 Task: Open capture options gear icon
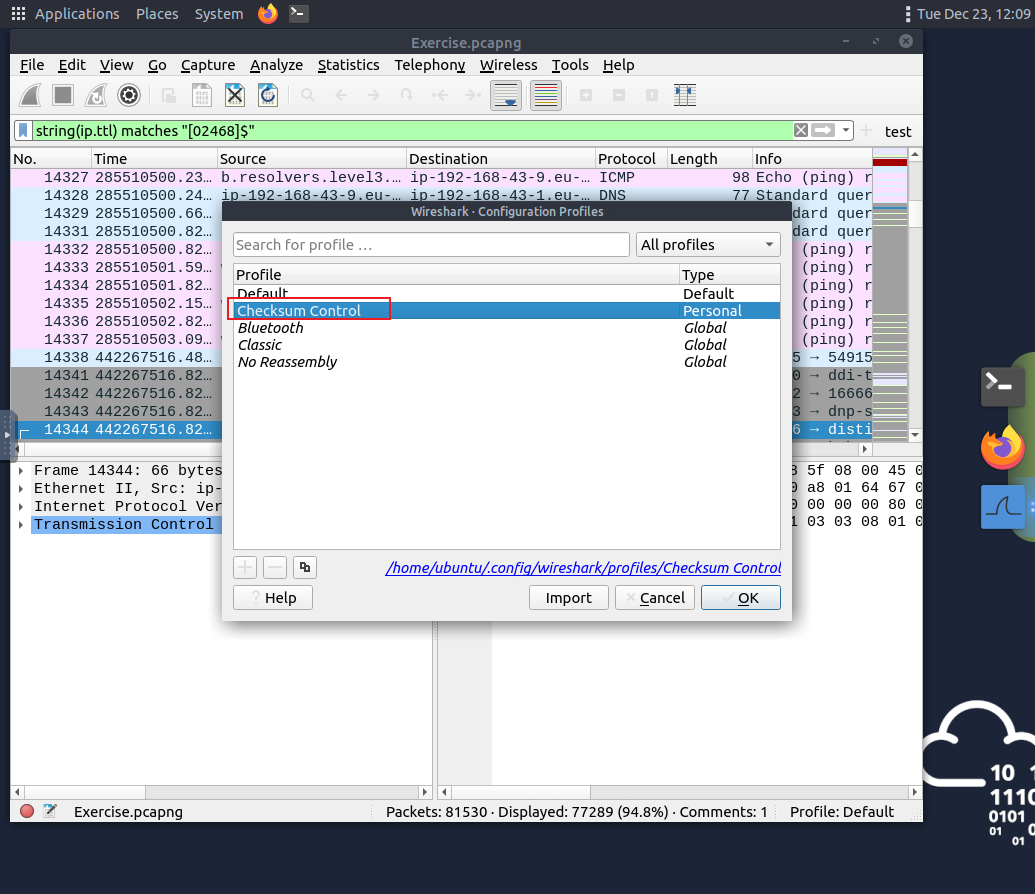click(129, 95)
